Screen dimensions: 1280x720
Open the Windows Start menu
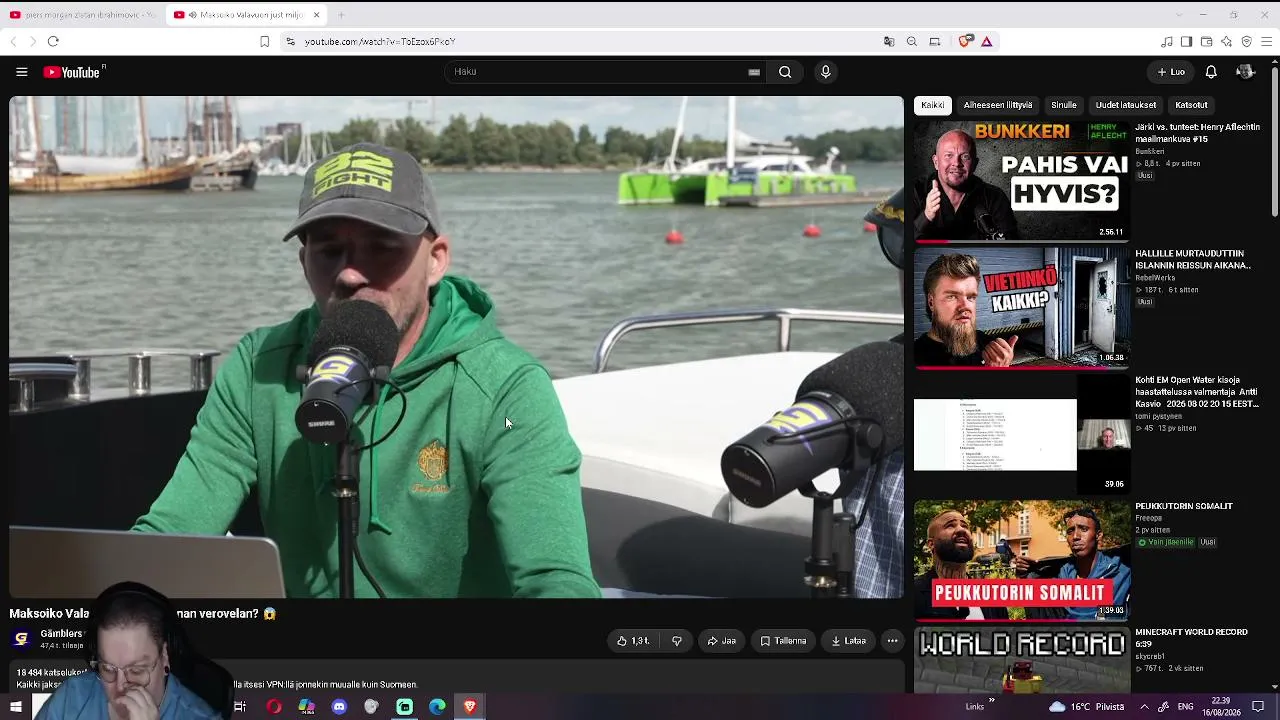[x=15, y=707]
